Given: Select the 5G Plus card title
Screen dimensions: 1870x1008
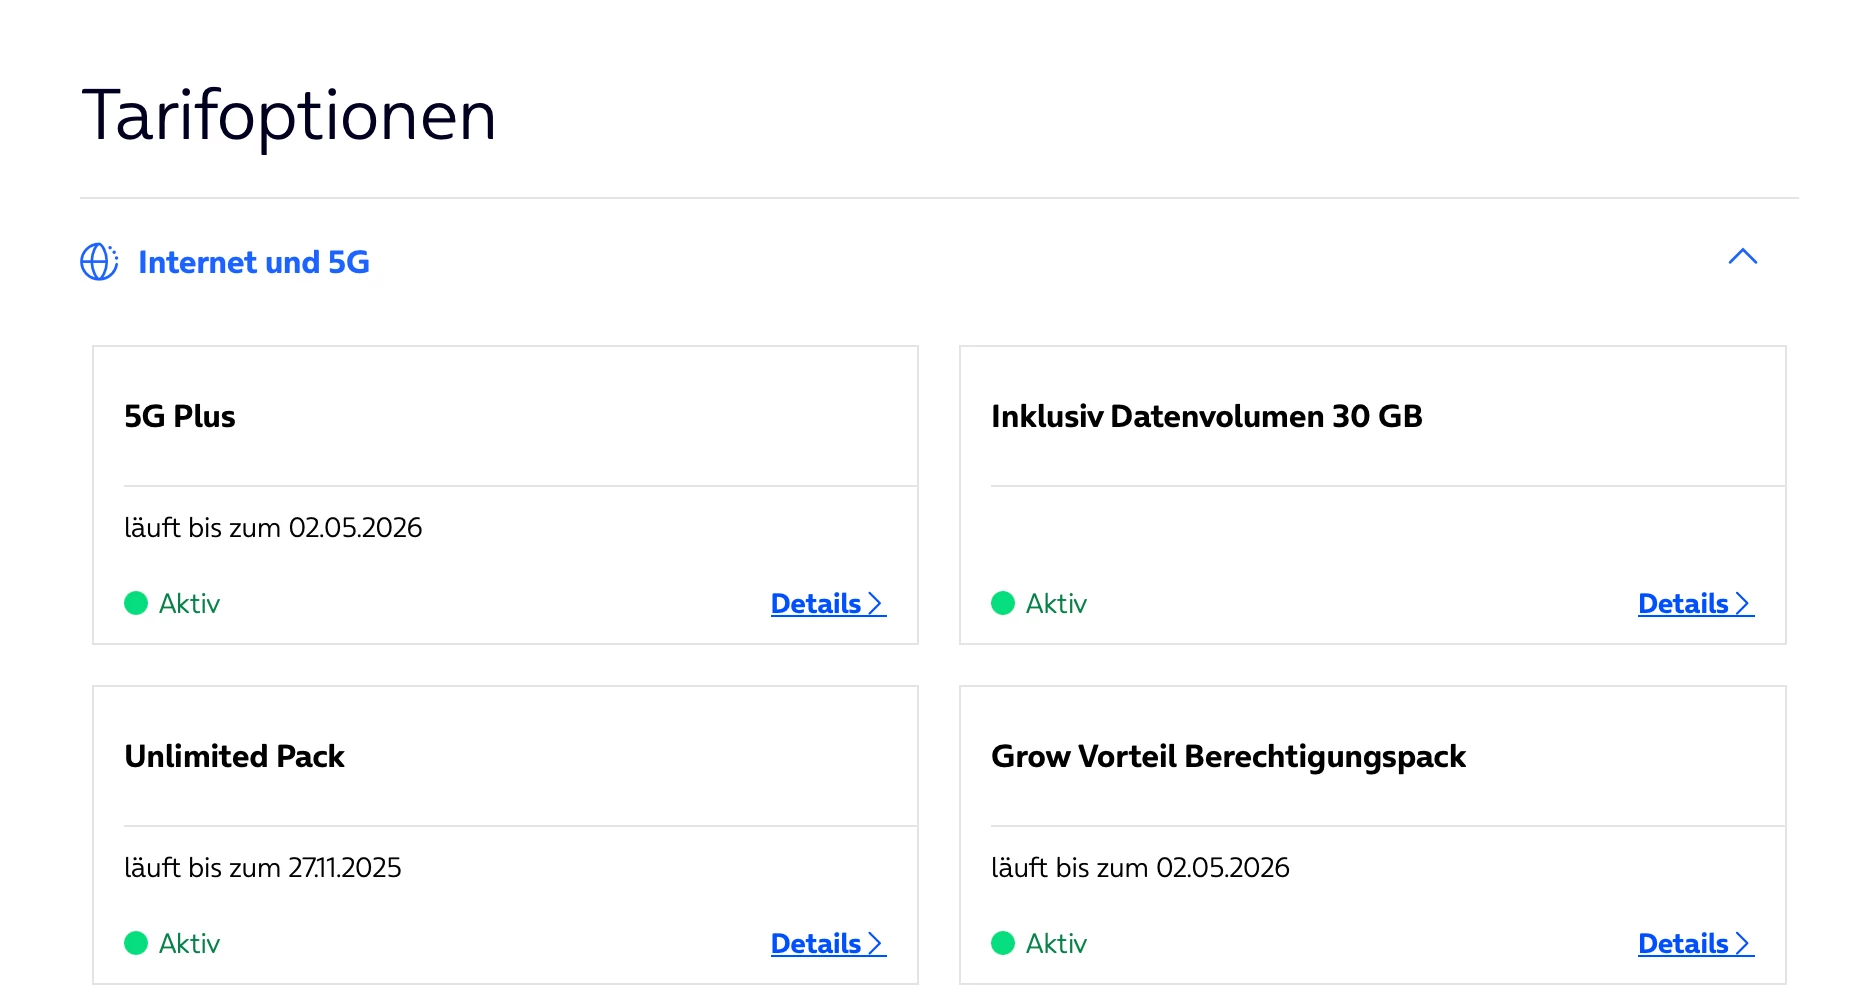Looking at the screenshot, I should 180,416.
